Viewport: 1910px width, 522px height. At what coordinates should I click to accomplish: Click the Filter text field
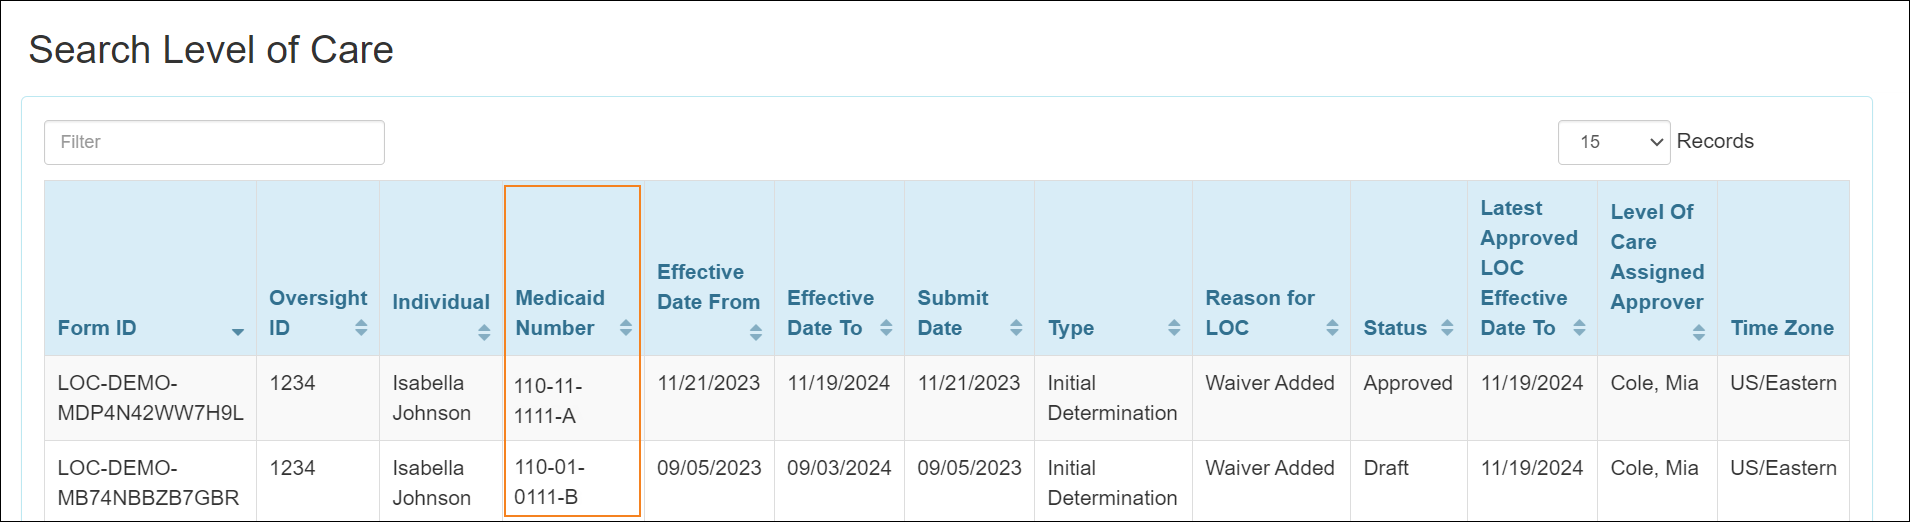click(x=214, y=142)
